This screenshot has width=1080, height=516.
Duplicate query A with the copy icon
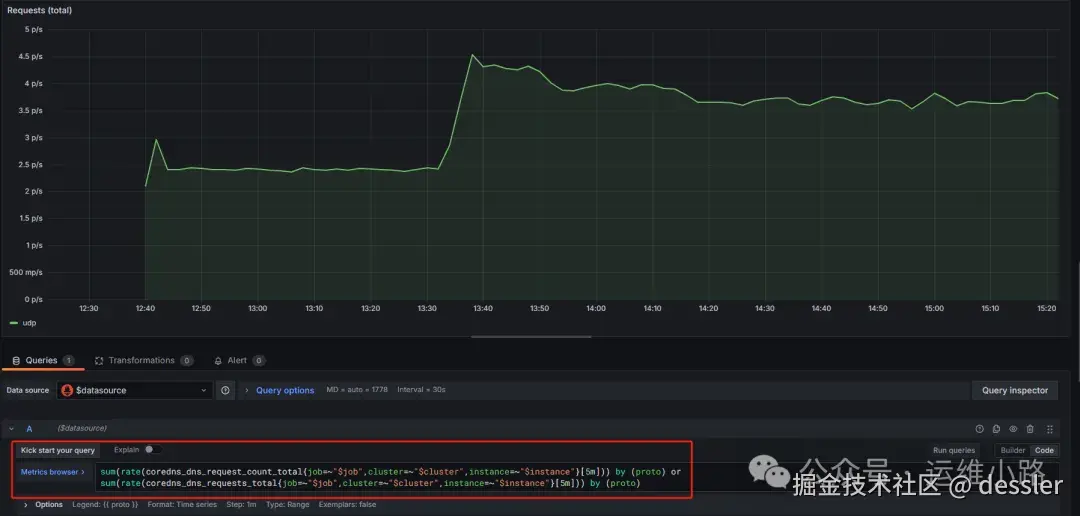996,429
